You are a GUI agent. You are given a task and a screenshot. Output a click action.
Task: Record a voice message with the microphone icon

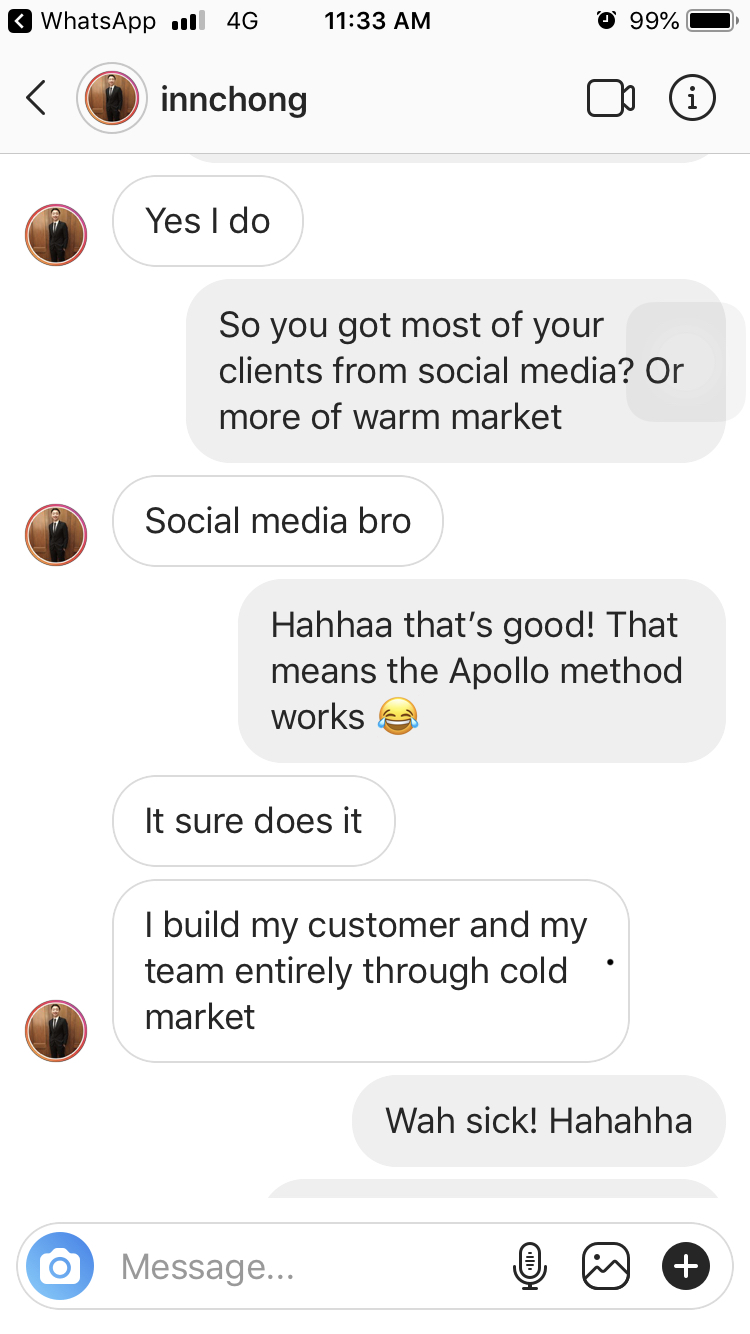tap(530, 1266)
